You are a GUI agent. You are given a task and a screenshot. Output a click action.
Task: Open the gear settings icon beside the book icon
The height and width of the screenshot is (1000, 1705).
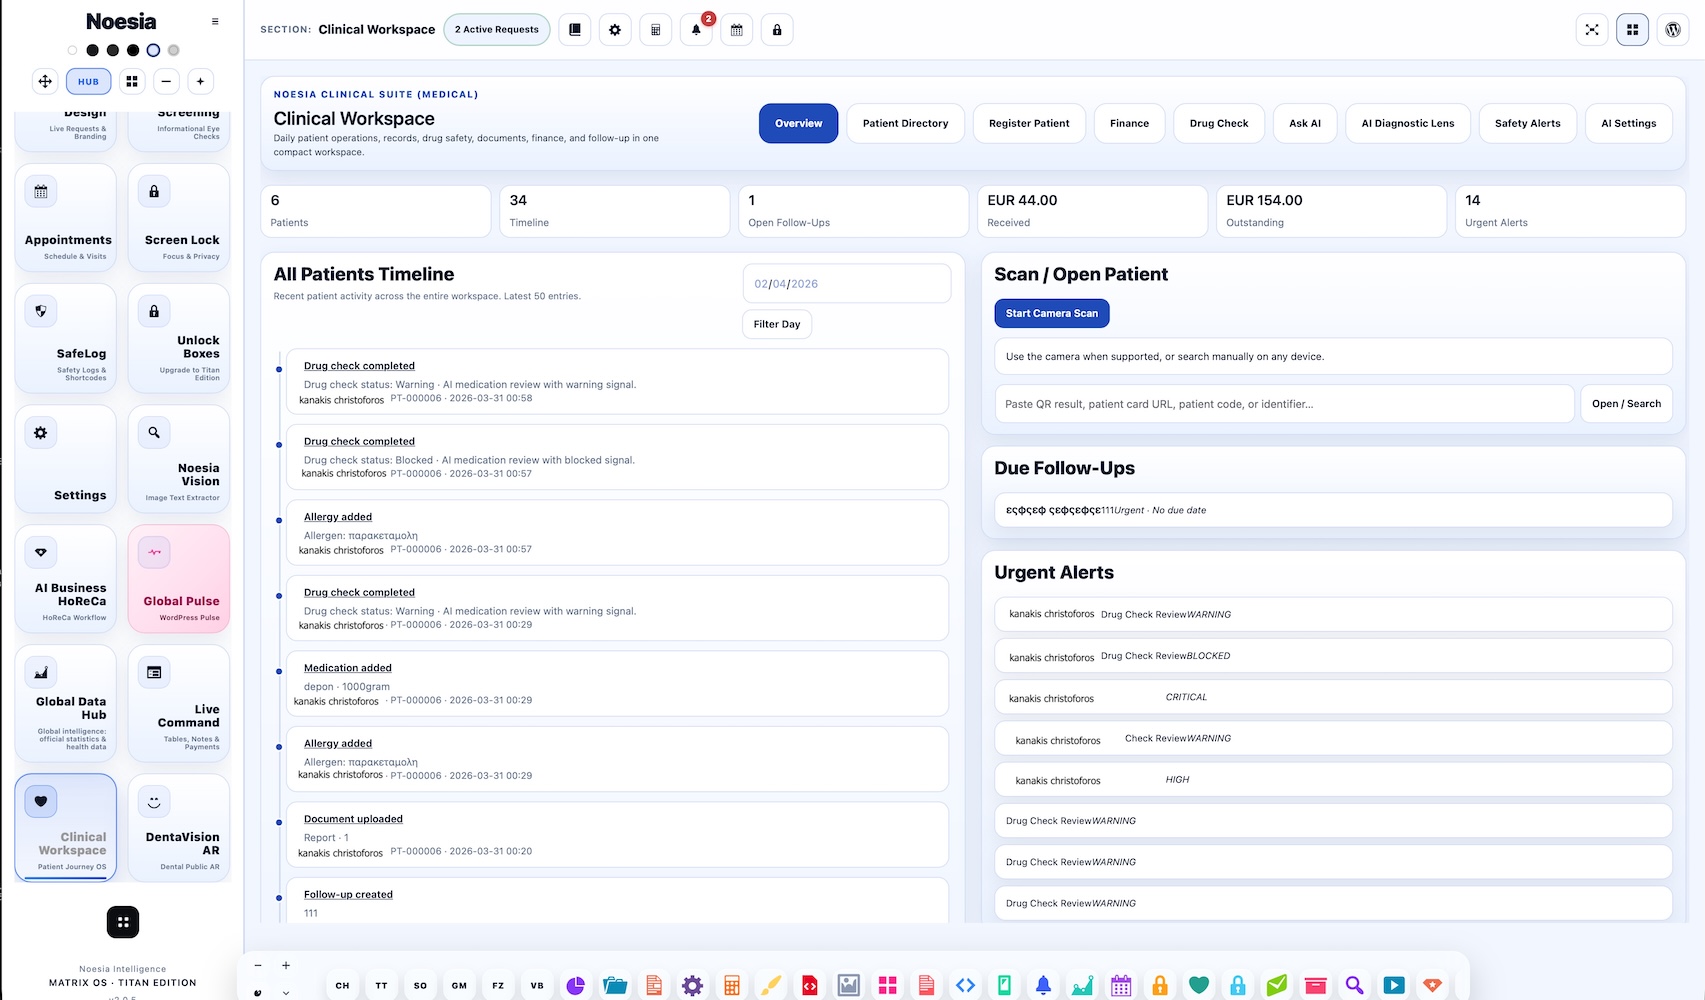[615, 30]
